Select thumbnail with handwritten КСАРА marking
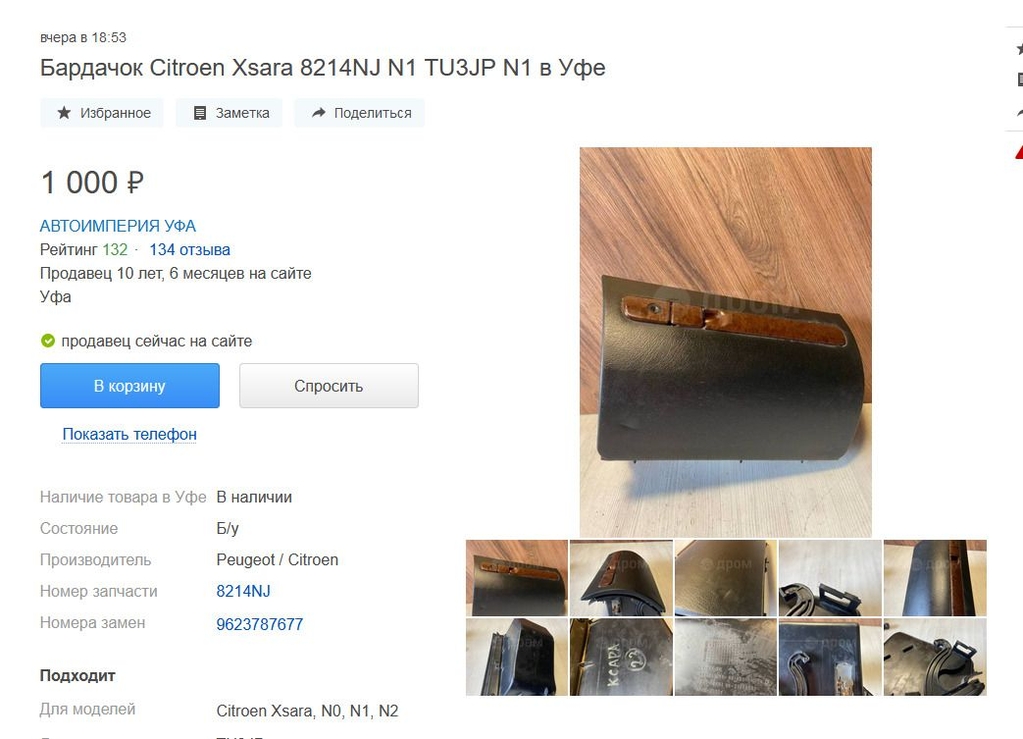 click(621, 657)
